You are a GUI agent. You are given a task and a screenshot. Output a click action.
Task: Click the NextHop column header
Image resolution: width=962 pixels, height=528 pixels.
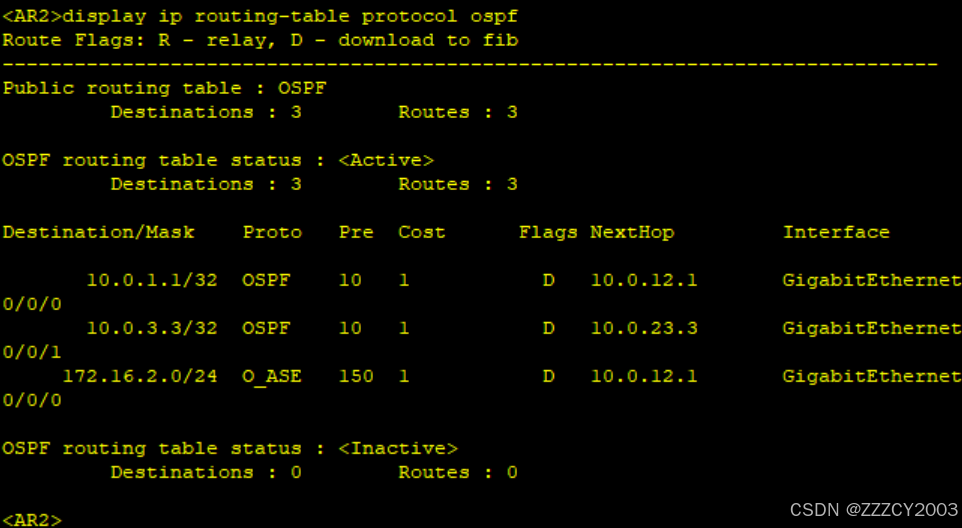(632, 232)
